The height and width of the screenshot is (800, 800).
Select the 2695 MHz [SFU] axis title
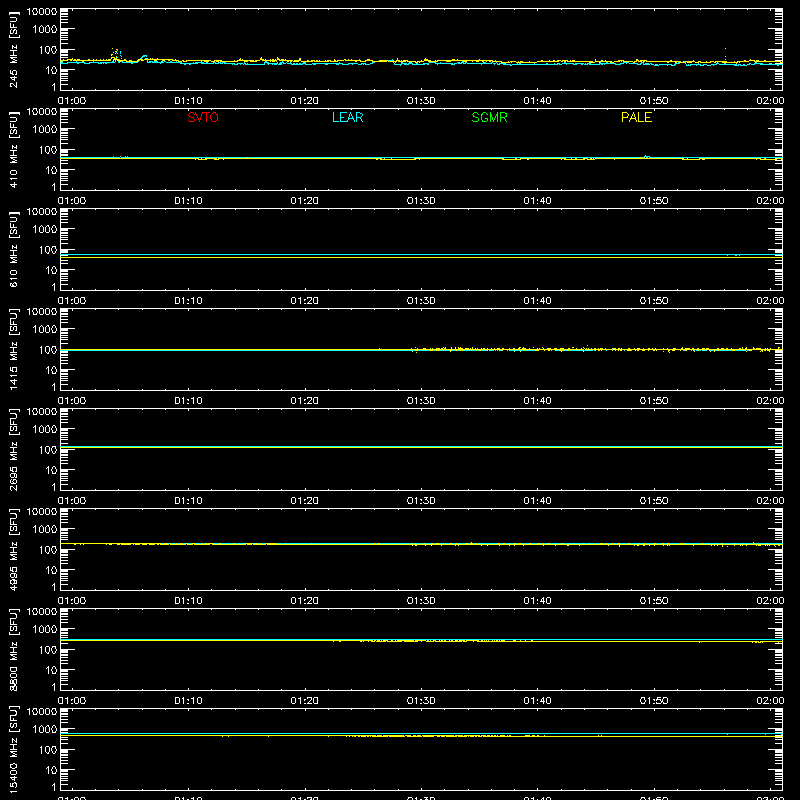point(13,449)
